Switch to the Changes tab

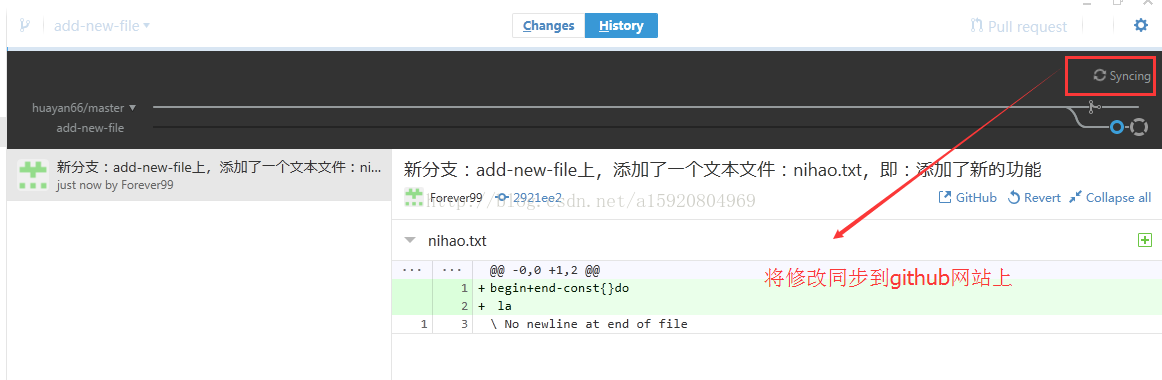click(548, 25)
